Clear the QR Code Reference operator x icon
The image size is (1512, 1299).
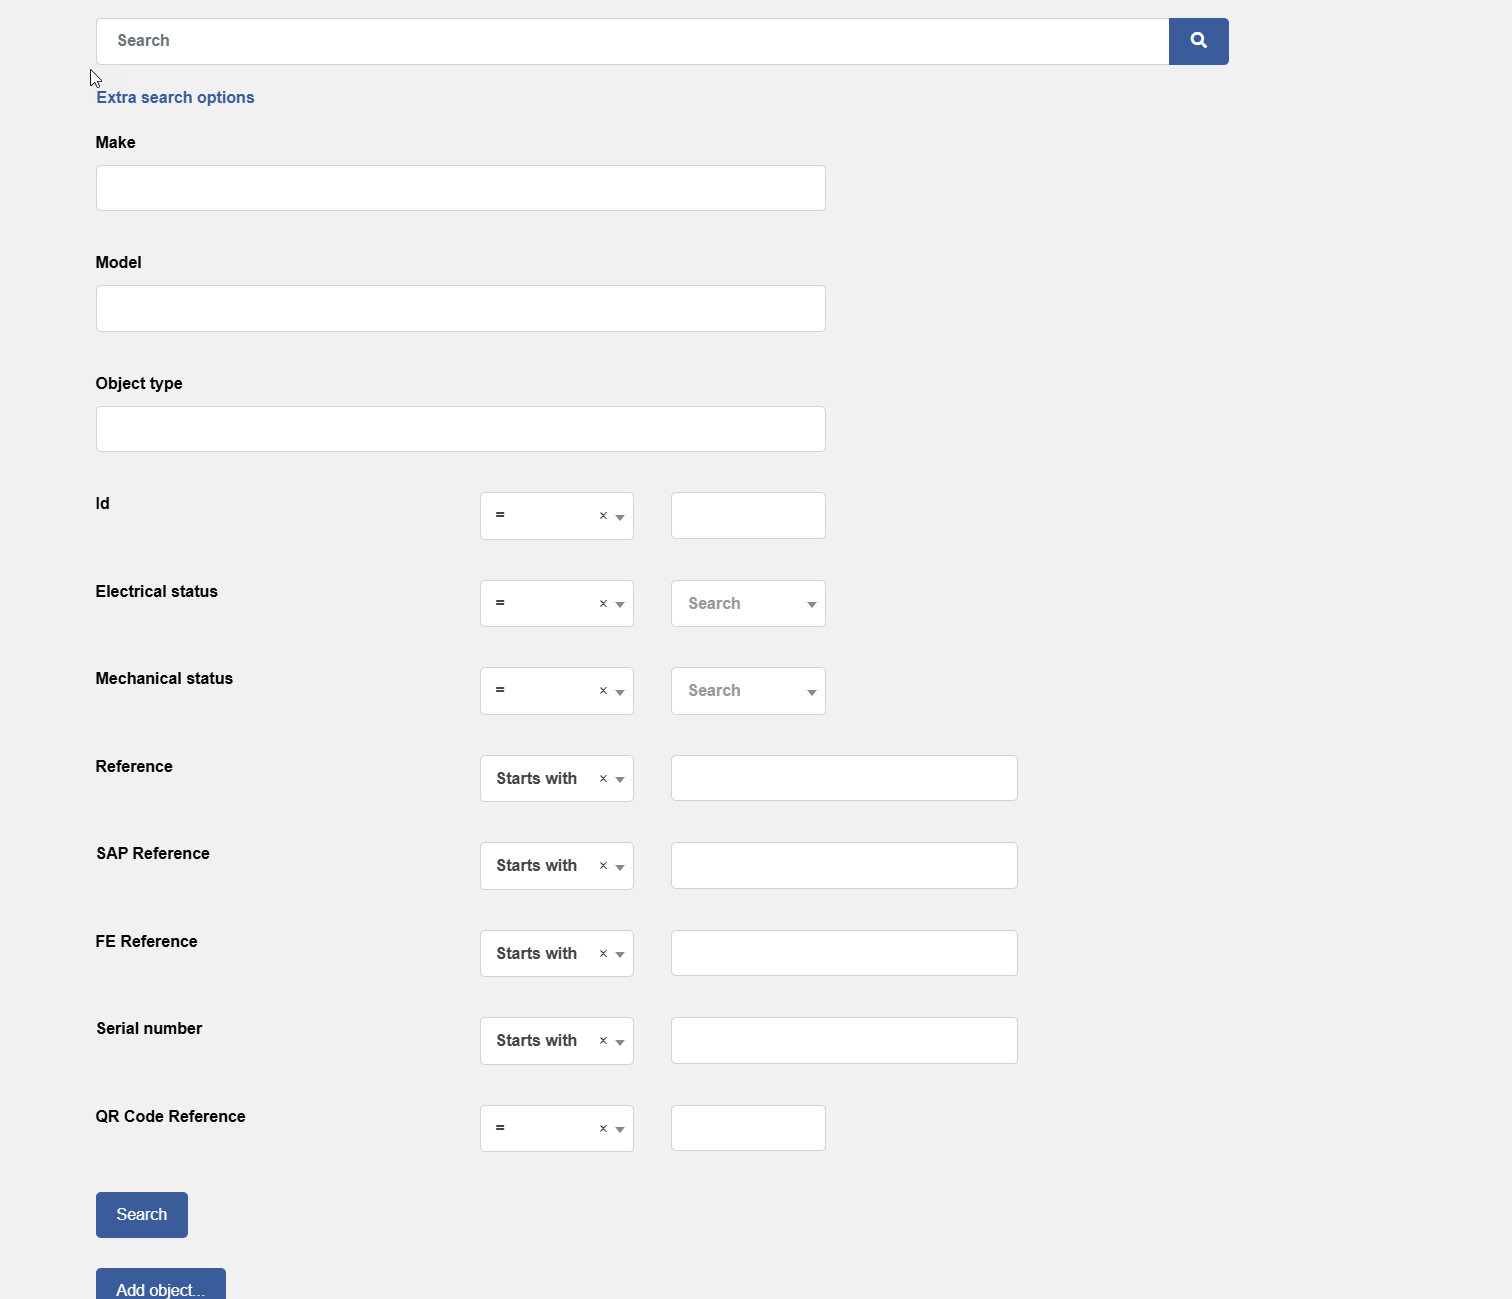tap(603, 1129)
